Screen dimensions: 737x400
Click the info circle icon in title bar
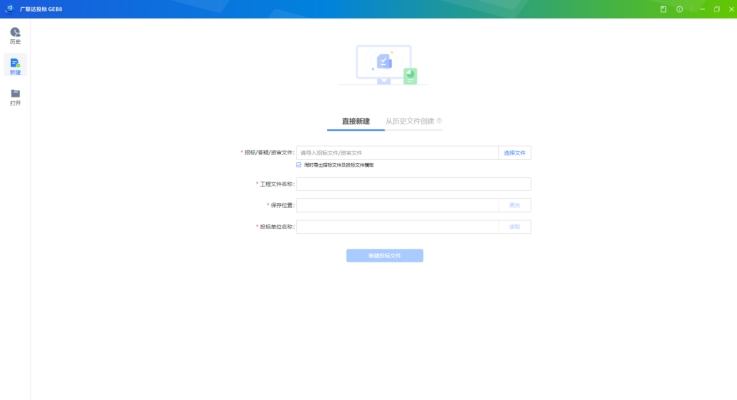tap(679, 9)
